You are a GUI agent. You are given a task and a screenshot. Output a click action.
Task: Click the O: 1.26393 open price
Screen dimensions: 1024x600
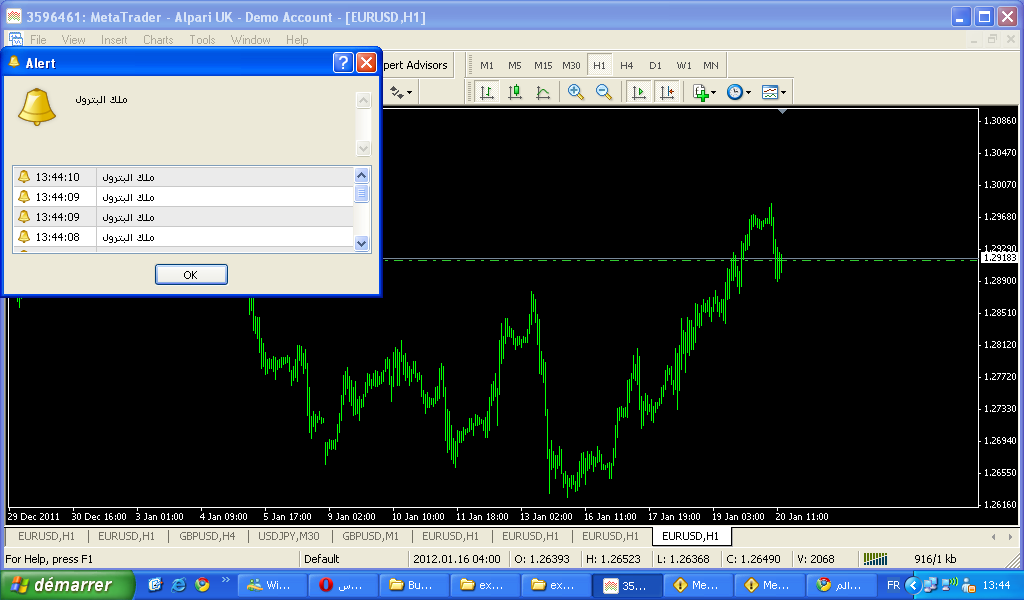pos(542,559)
